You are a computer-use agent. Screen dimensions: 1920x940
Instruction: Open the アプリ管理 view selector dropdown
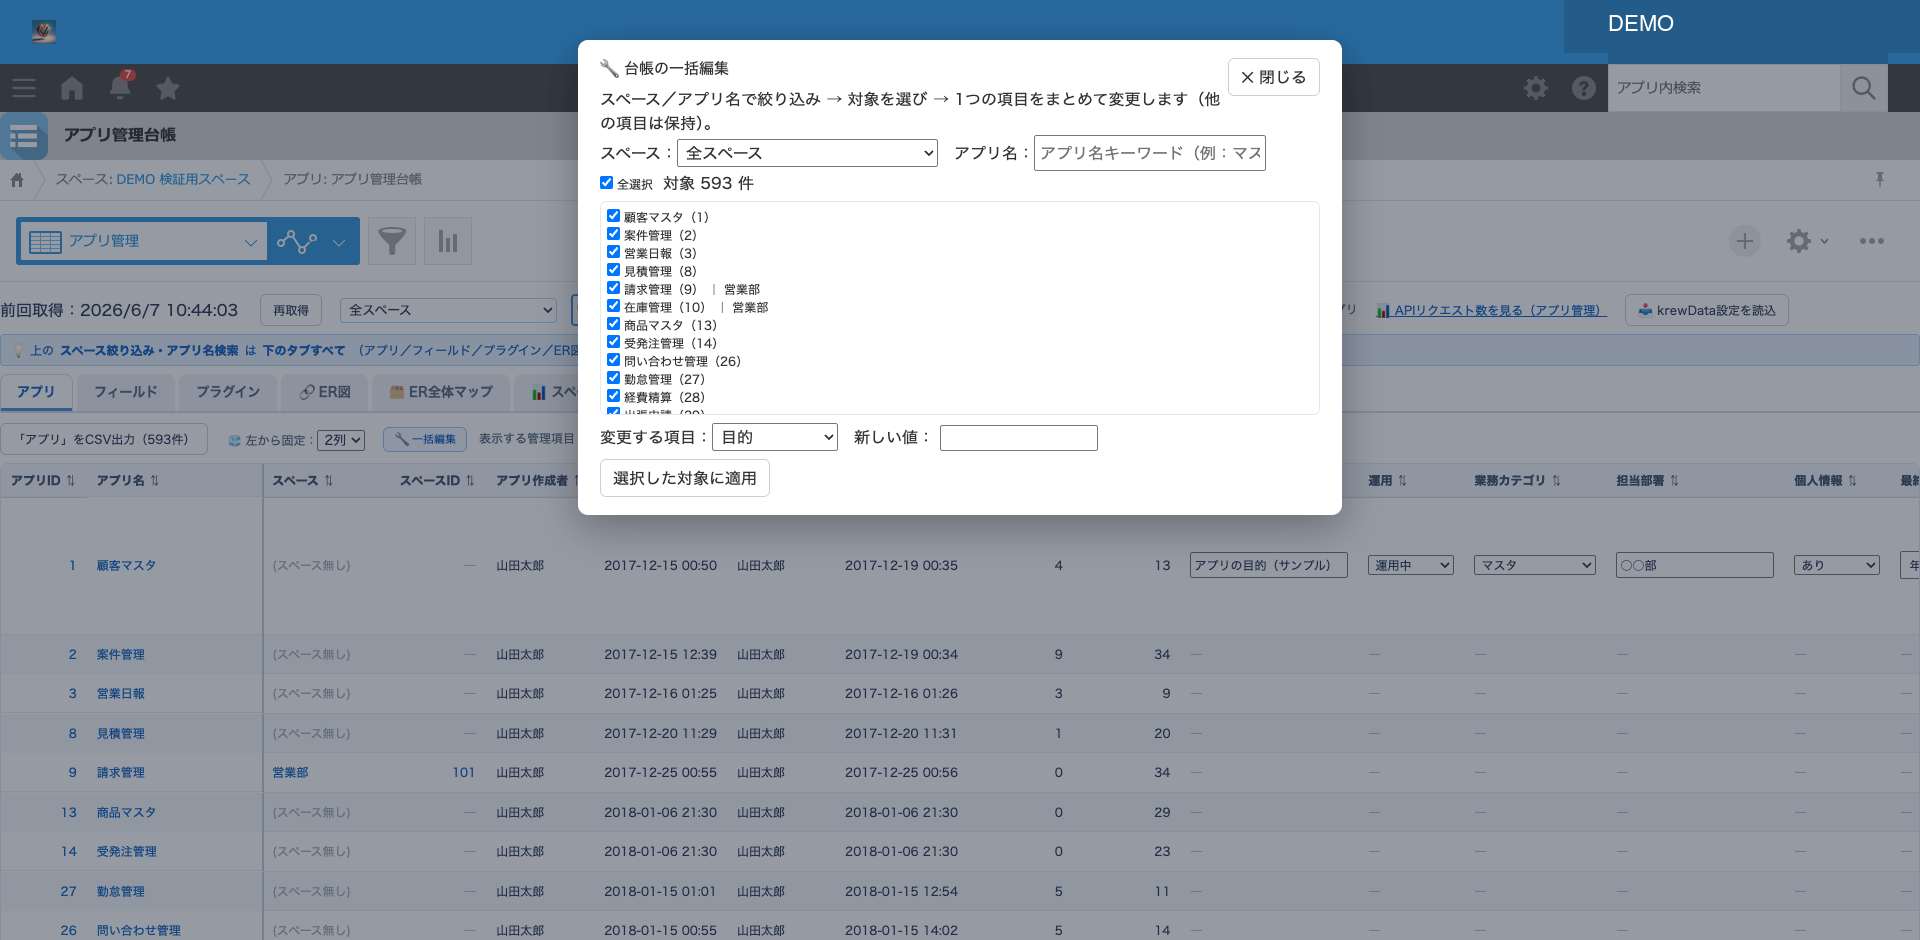(x=143, y=241)
